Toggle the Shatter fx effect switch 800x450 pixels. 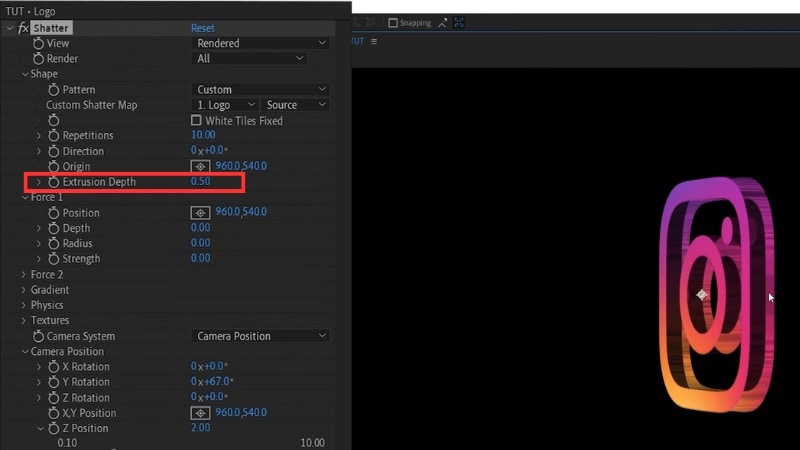[x=23, y=28]
